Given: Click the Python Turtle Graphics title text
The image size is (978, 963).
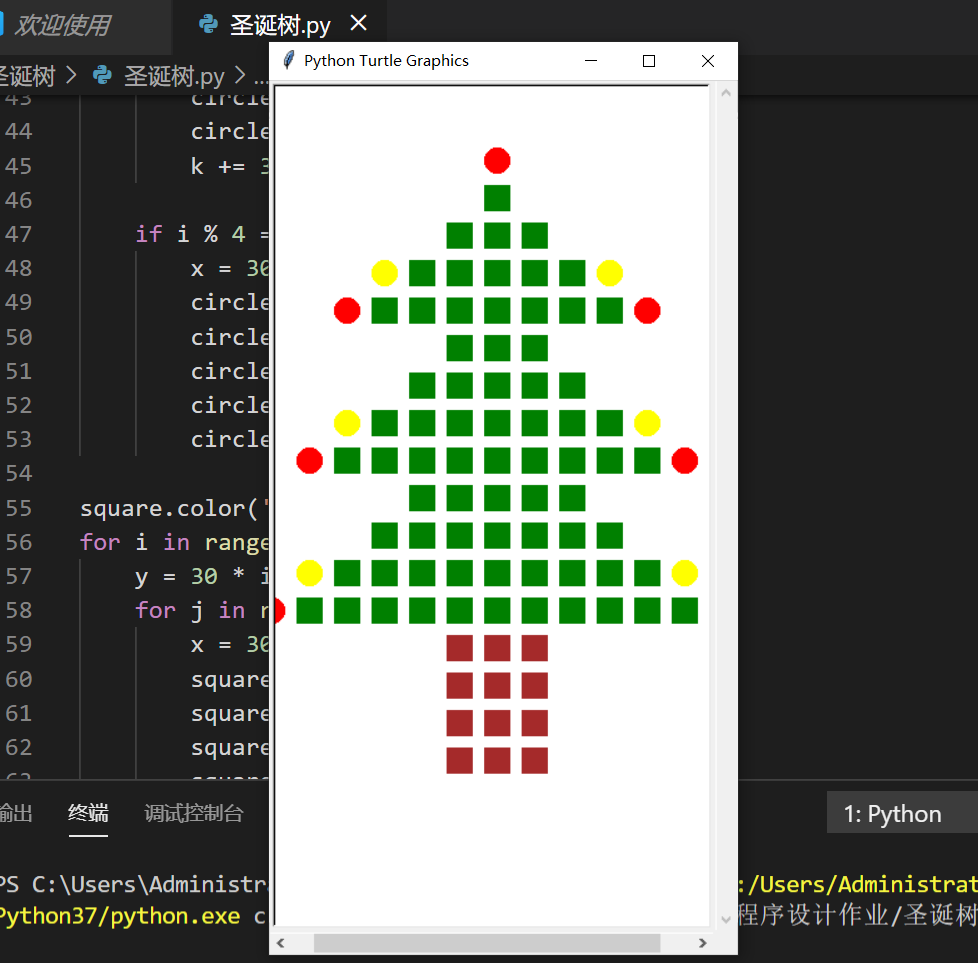Looking at the screenshot, I should (x=386, y=60).
